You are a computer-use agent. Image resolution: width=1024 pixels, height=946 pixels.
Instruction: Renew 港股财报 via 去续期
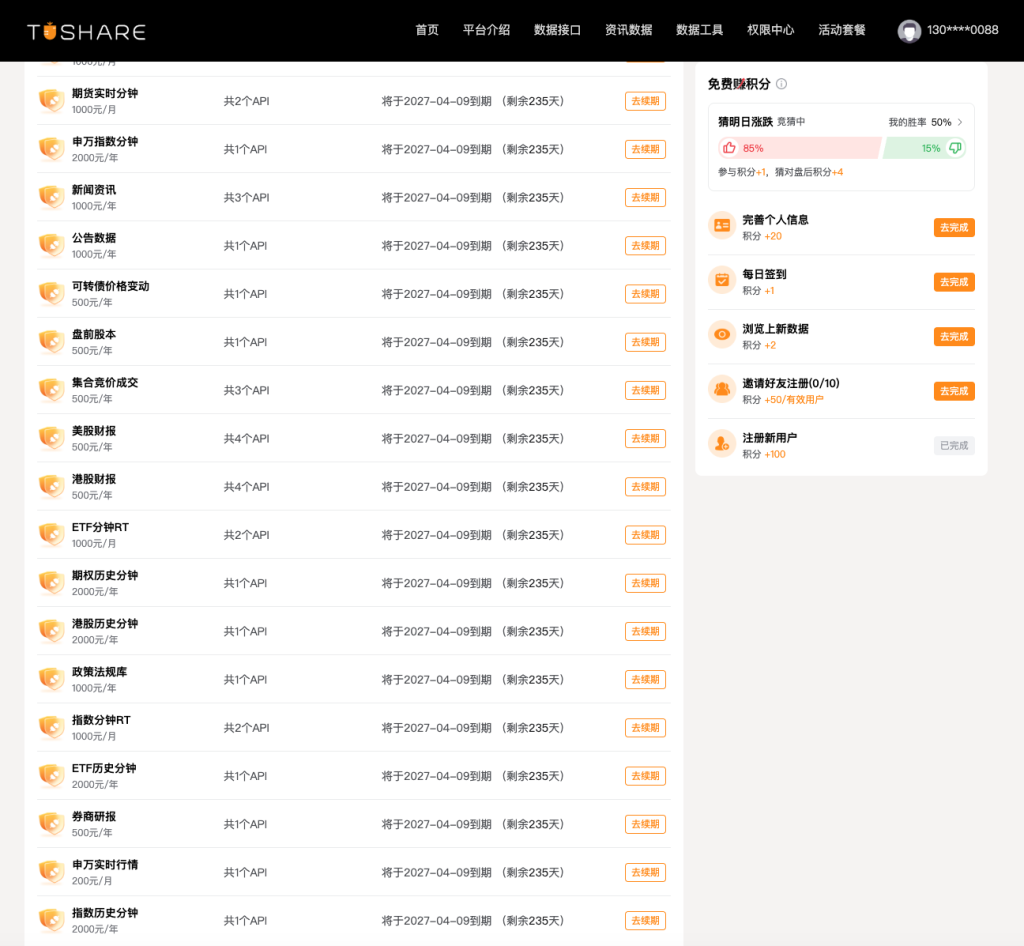point(645,487)
